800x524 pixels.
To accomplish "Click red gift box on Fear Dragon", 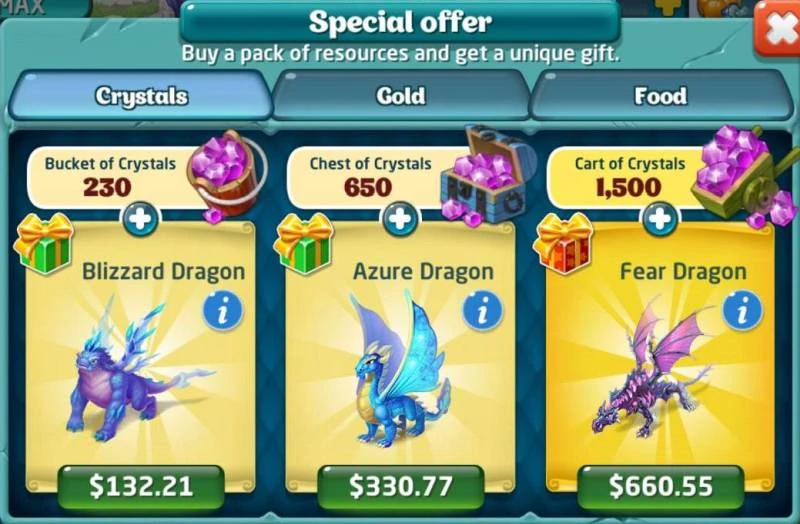I will pos(563,243).
